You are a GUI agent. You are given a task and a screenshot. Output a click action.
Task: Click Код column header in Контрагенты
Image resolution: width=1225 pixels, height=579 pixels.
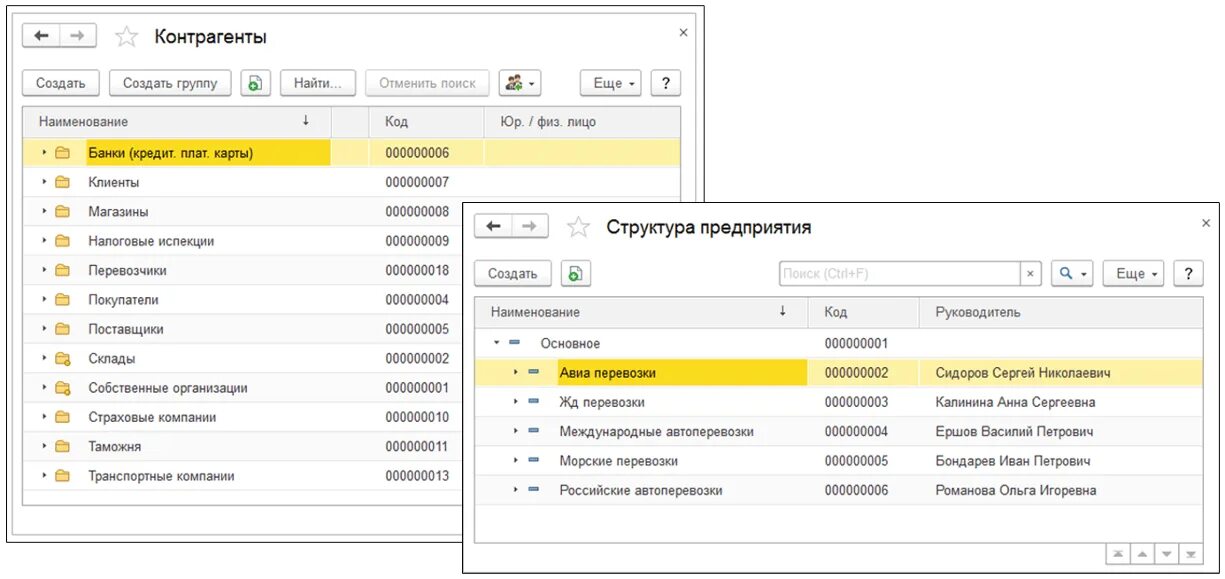[x=427, y=121]
